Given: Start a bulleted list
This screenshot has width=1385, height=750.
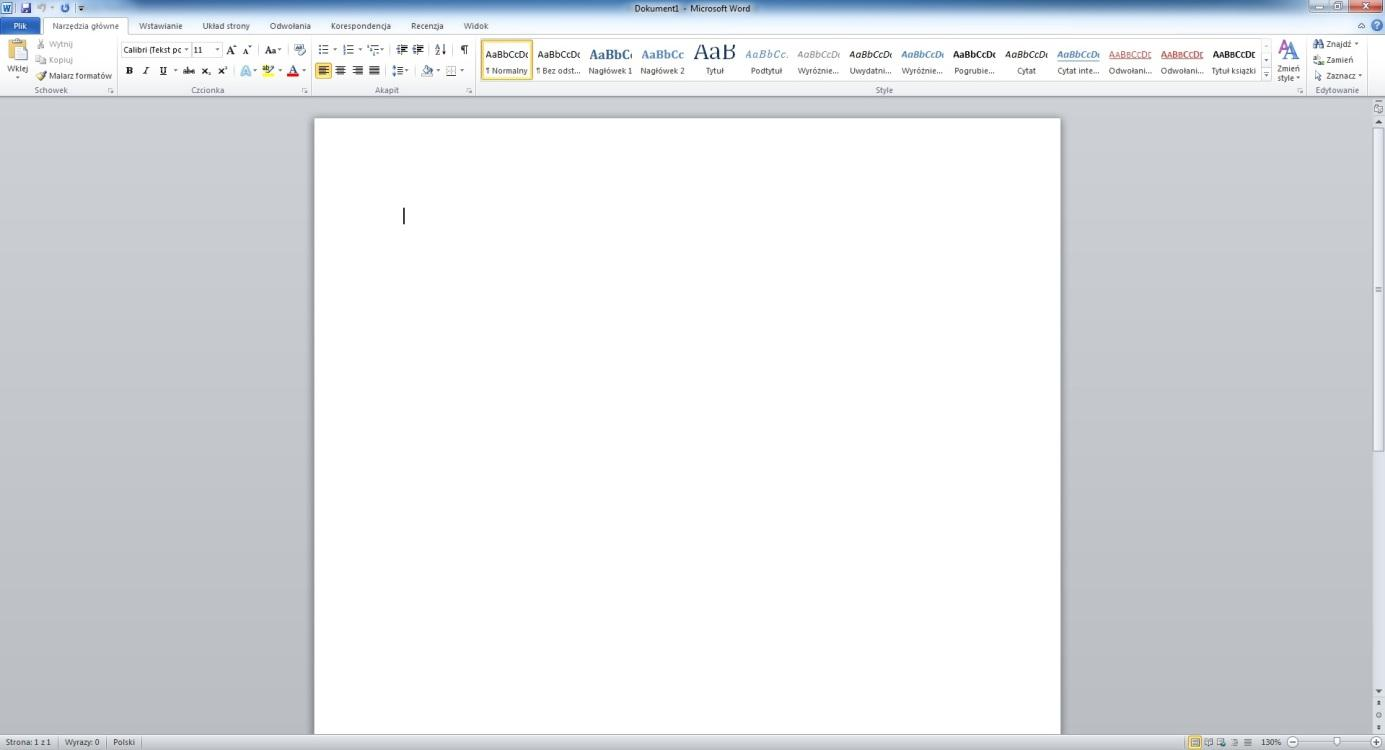Looking at the screenshot, I should coord(323,50).
